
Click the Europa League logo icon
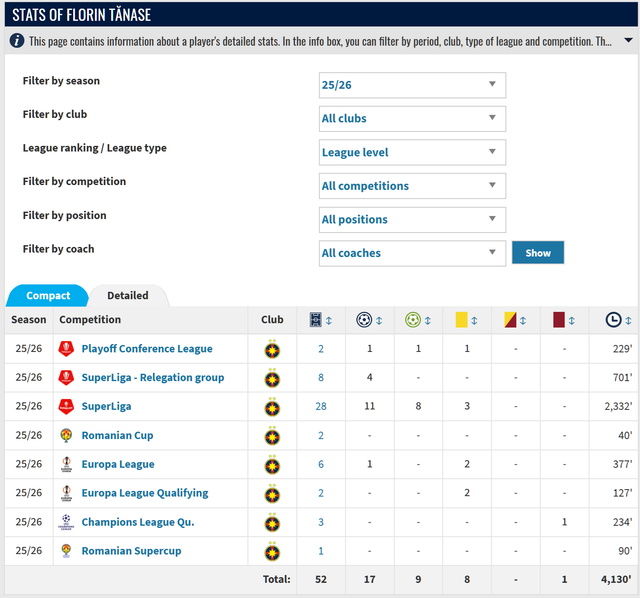pyautogui.click(x=66, y=464)
